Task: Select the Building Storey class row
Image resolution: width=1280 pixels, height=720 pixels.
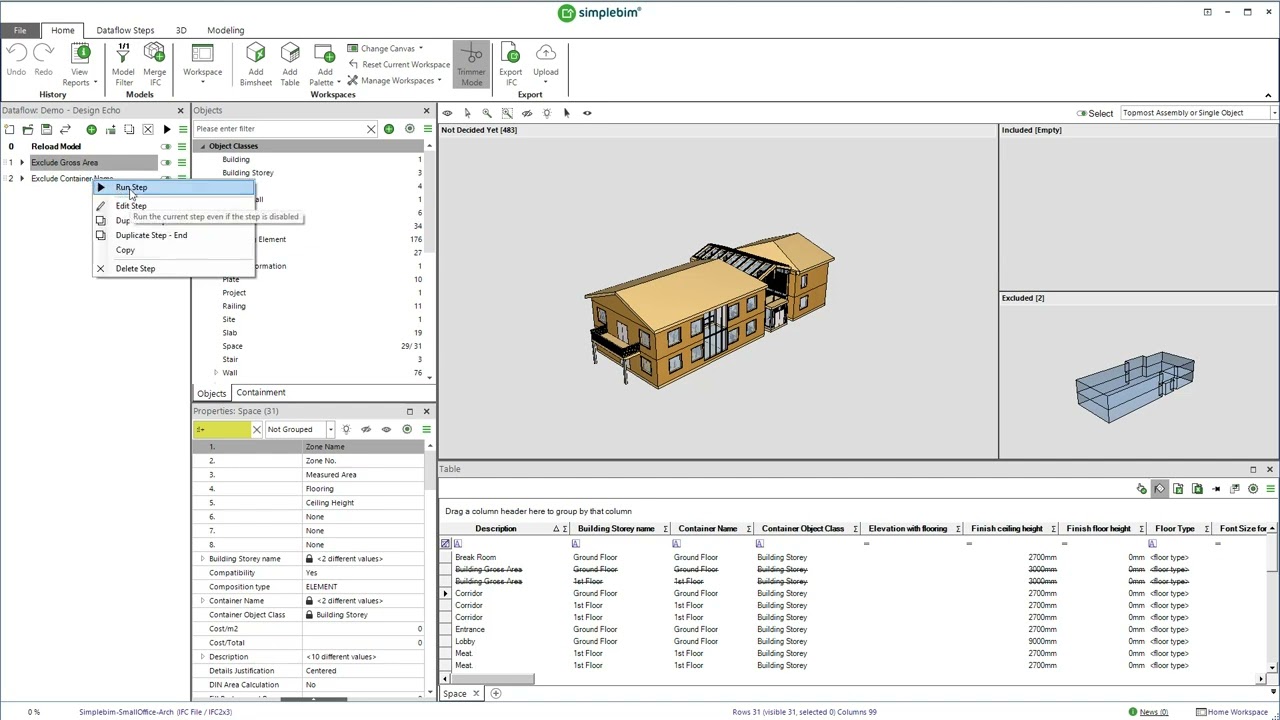Action: click(310, 173)
